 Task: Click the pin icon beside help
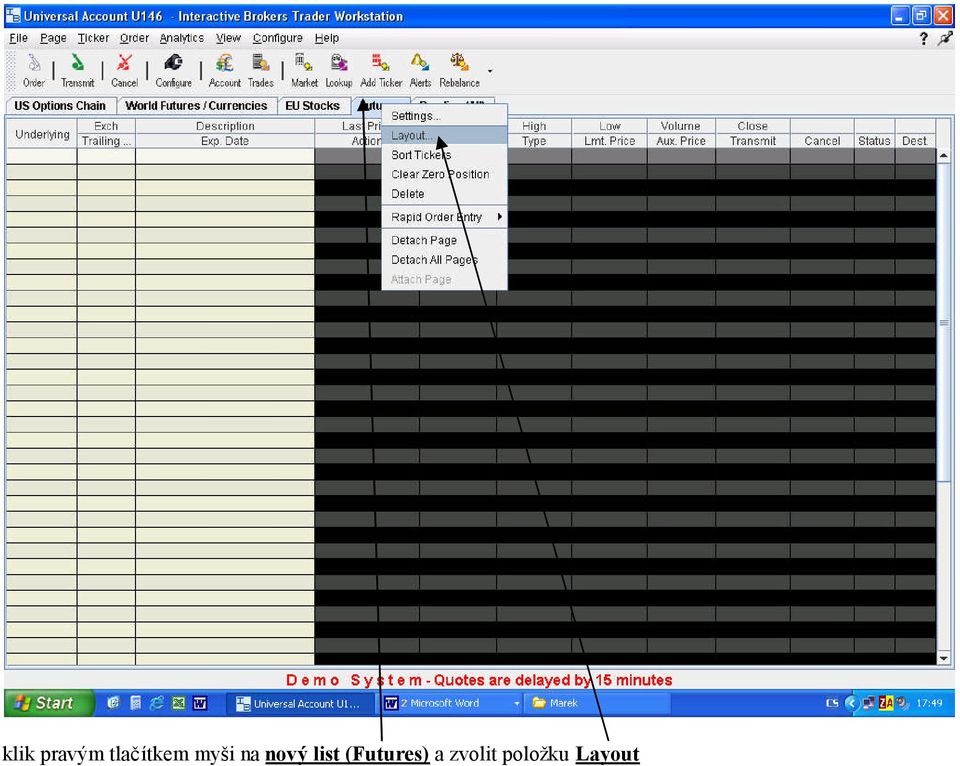(945, 39)
